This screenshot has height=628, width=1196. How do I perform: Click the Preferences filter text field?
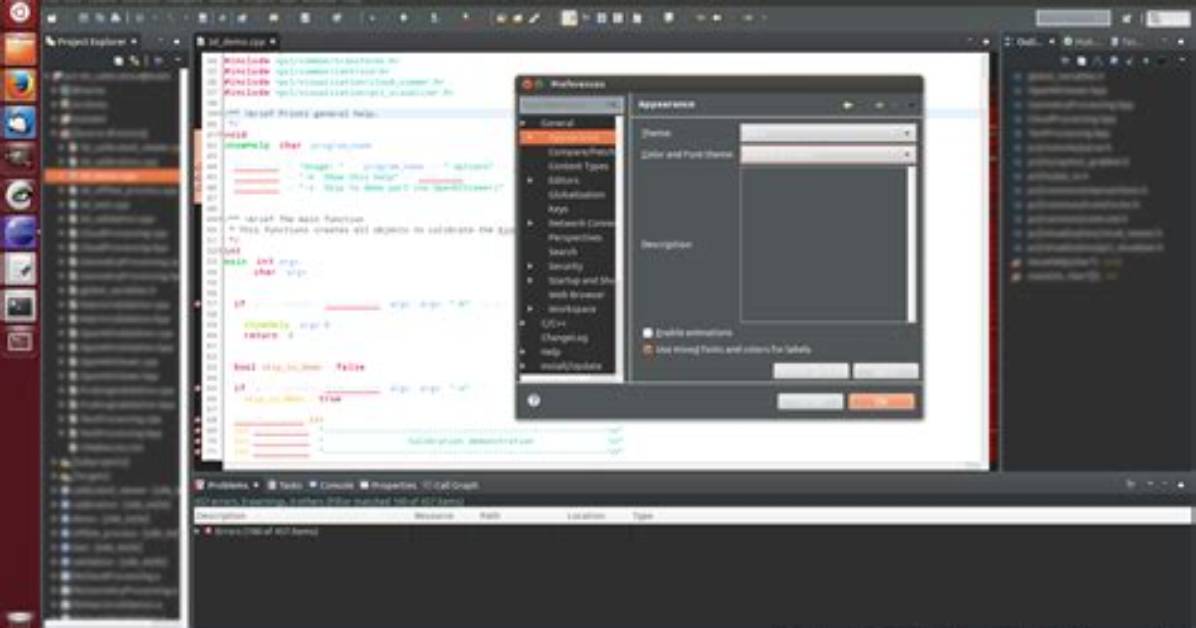[571, 105]
